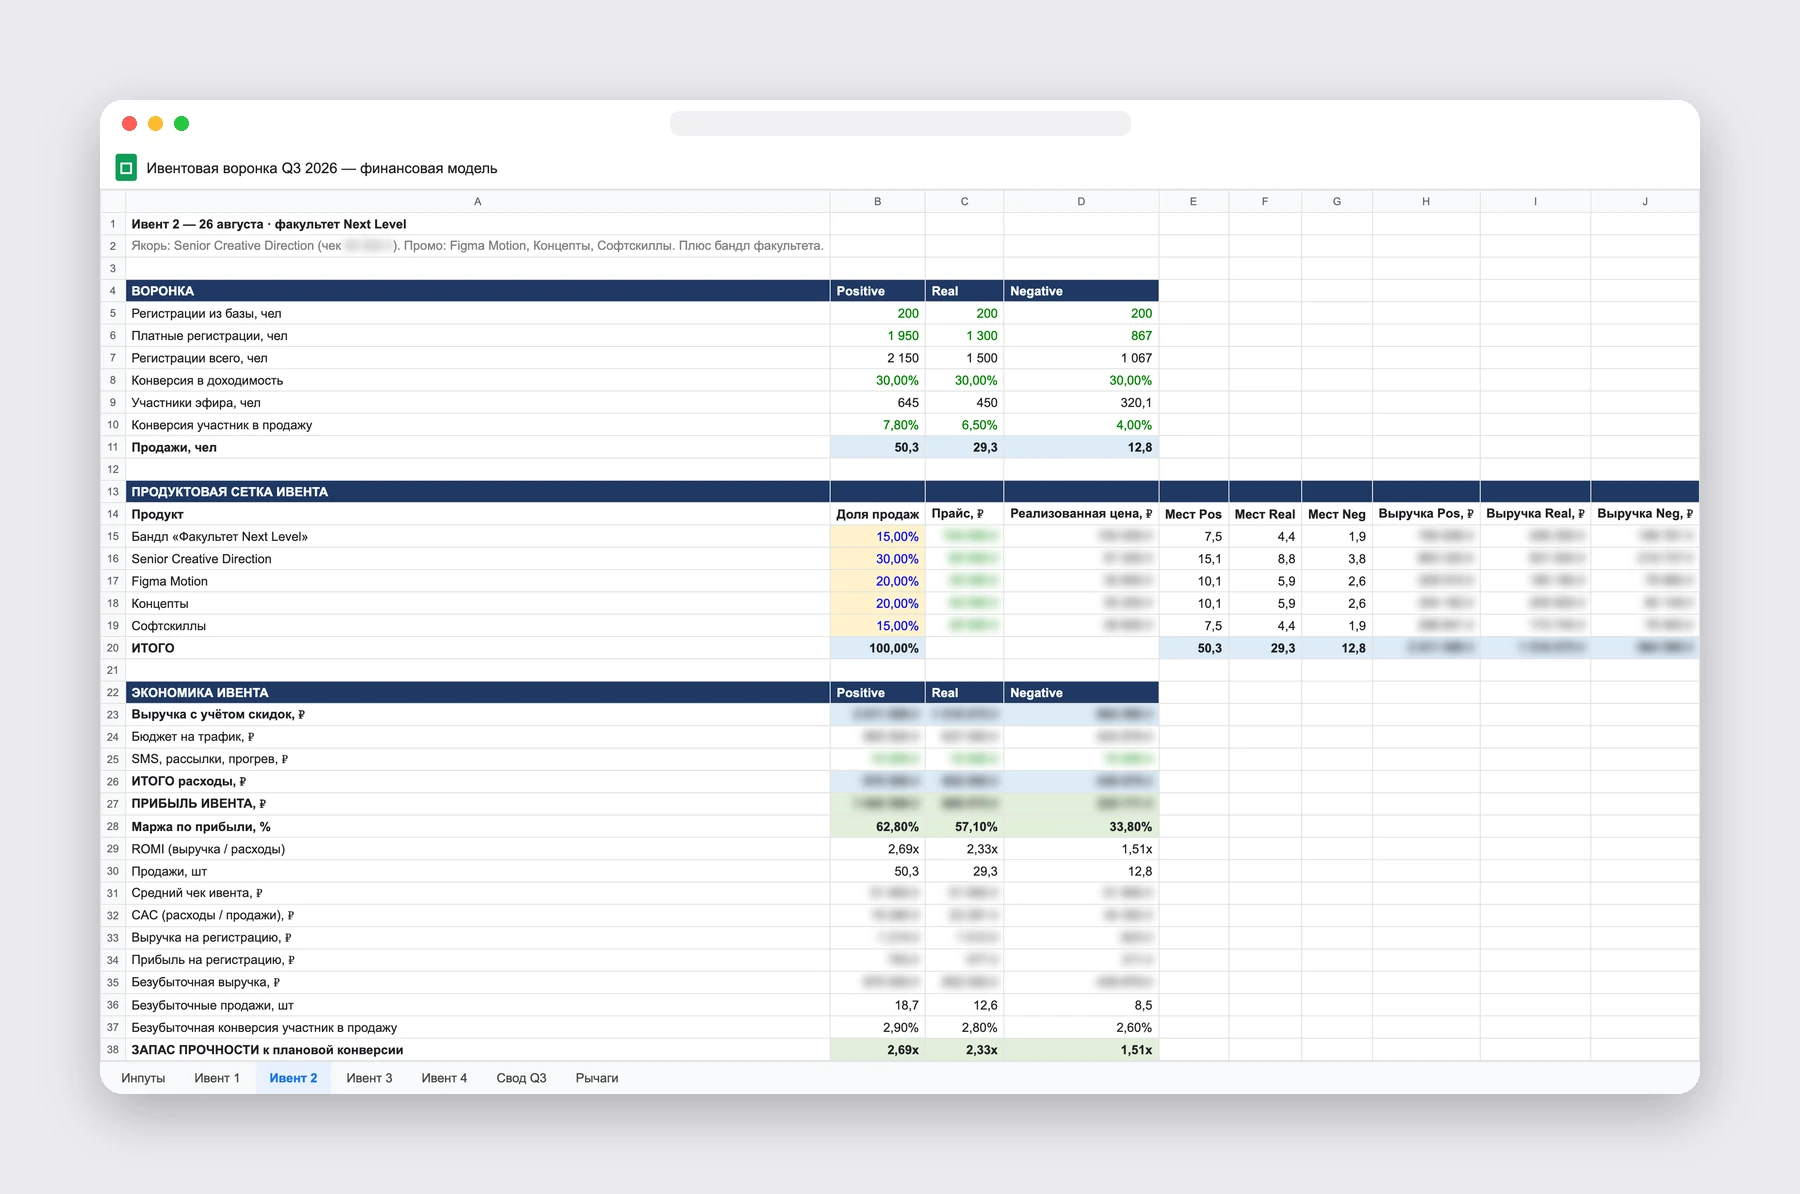
Task: Select the ВОРОНКА section header cell
Action: (x=478, y=291)
